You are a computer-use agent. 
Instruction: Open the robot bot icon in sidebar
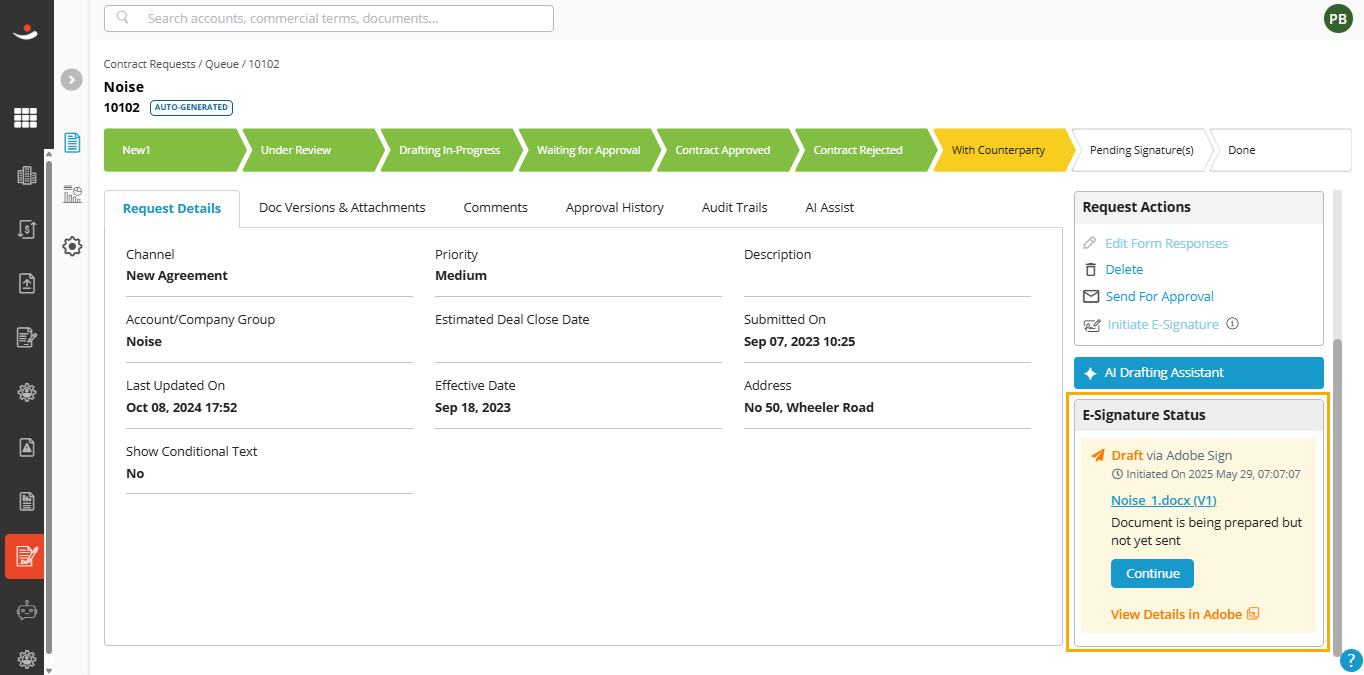coord(27,610)
